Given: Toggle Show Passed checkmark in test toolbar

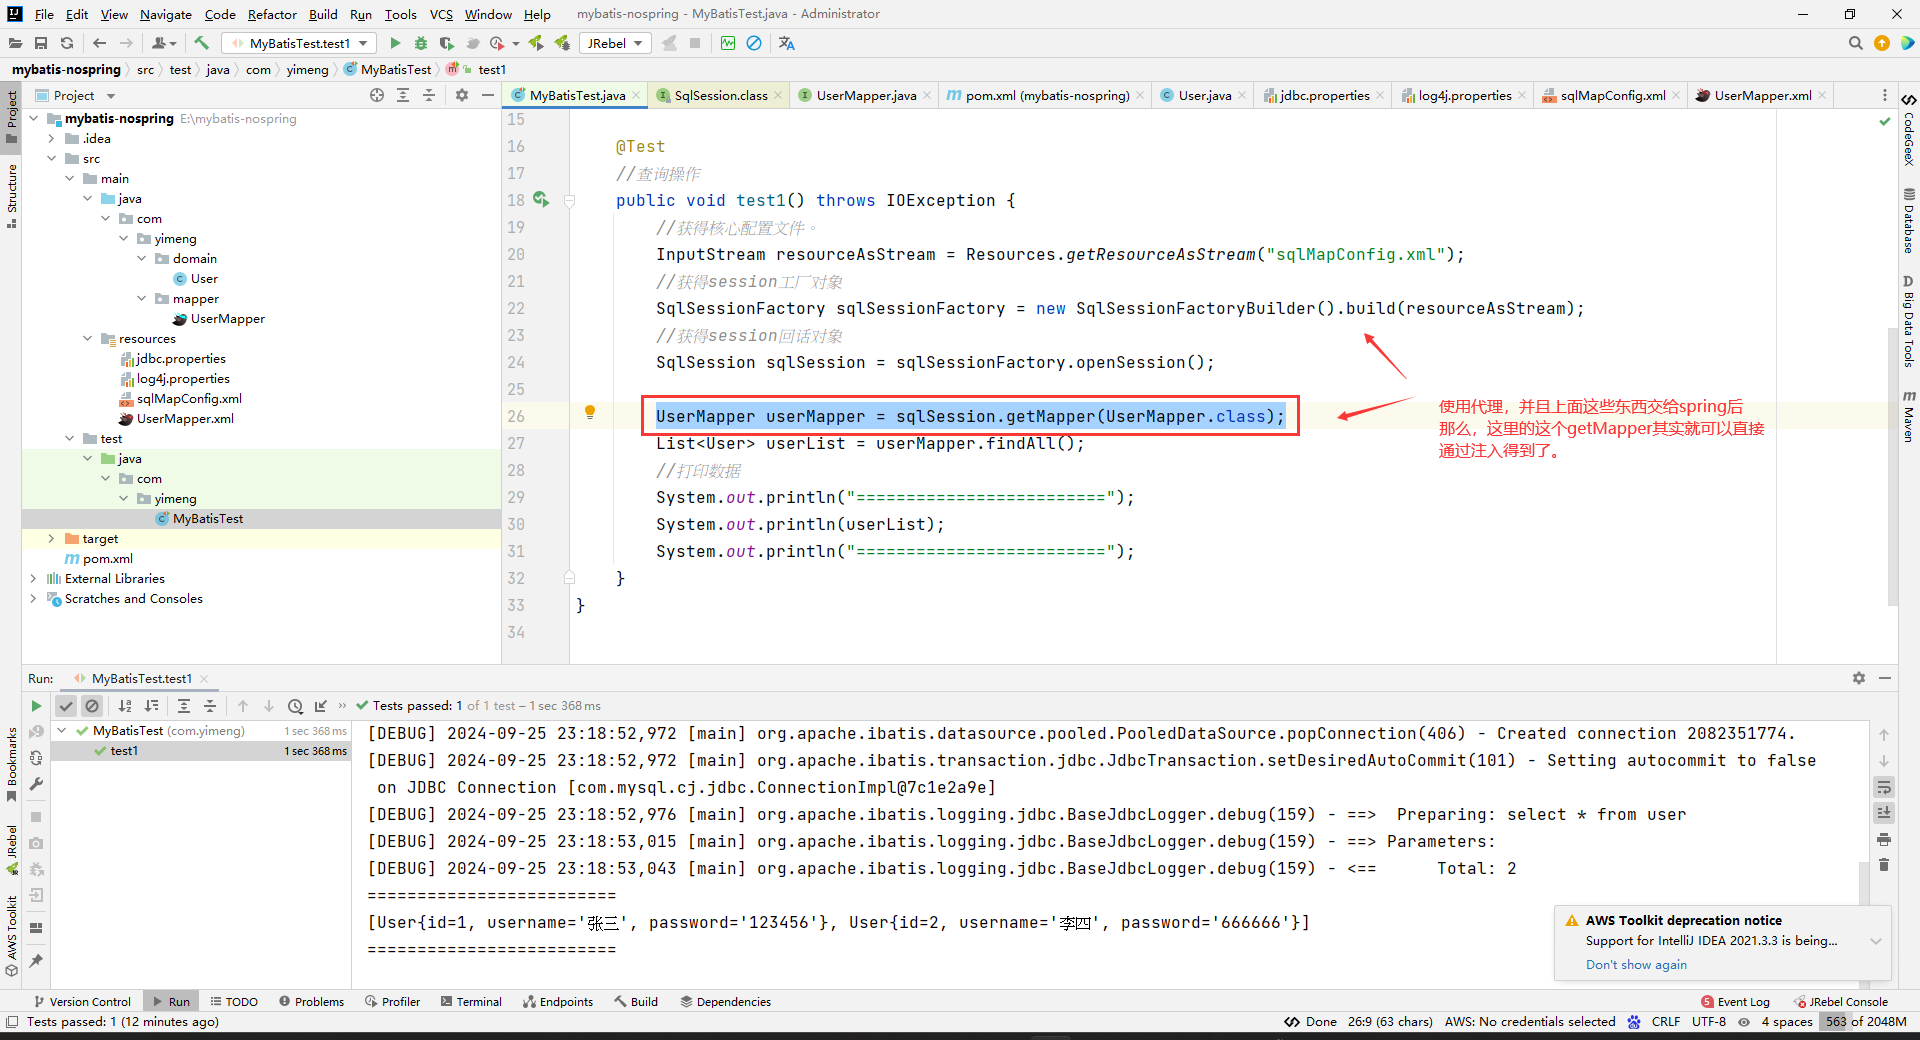Looking at the screenshot, I should [x=66, y=706].
